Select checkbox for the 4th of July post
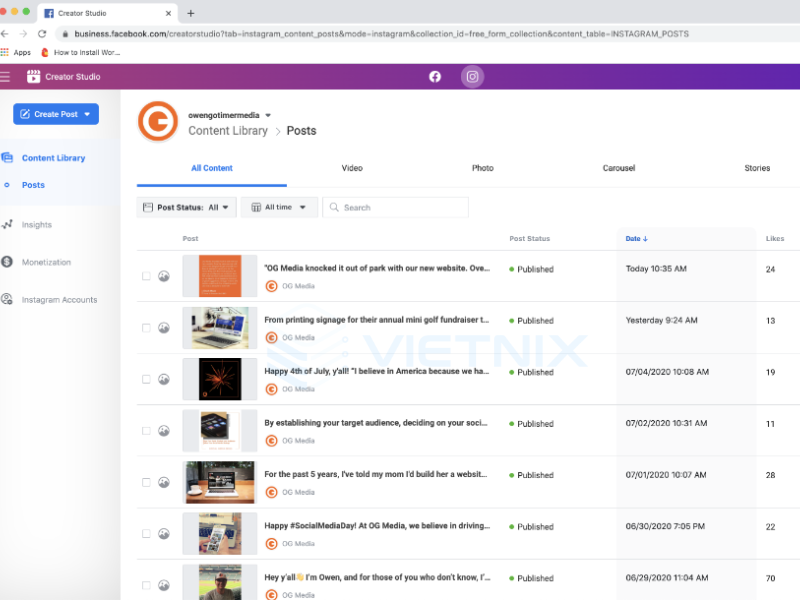 click(146, 379)
